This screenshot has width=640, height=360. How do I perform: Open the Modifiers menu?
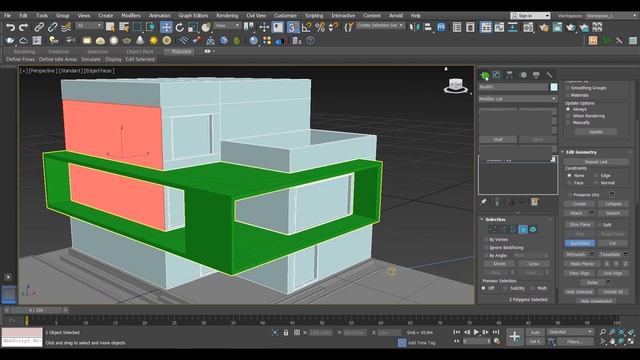(131, 16)
